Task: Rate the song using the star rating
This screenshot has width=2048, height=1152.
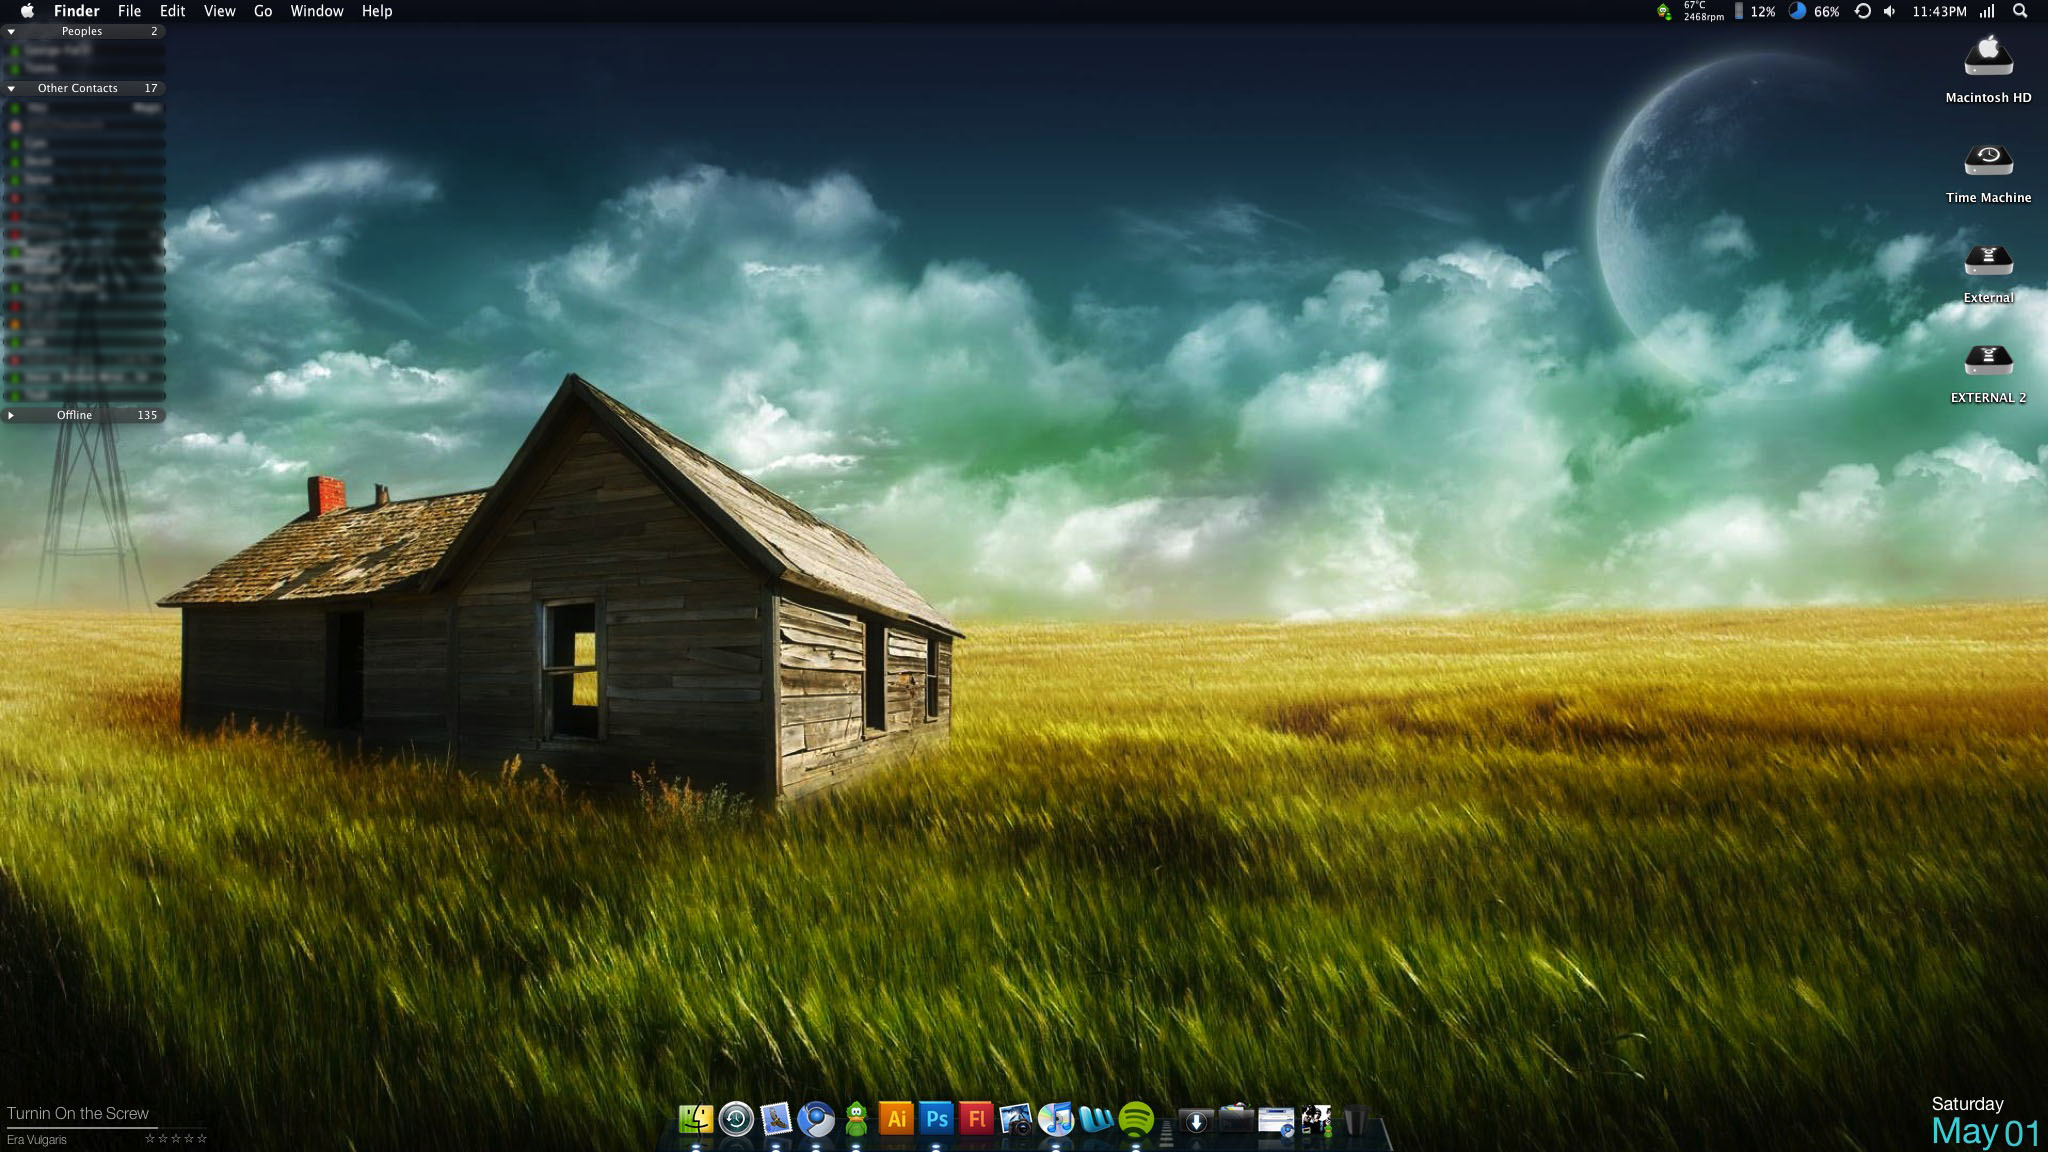Action: coord(176,1138)
